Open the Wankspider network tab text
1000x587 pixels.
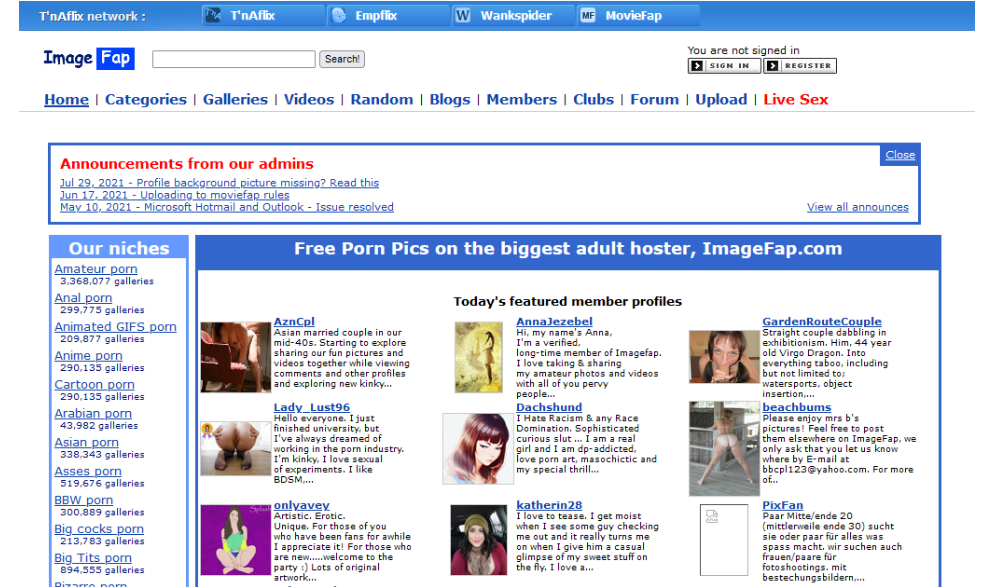516,15
